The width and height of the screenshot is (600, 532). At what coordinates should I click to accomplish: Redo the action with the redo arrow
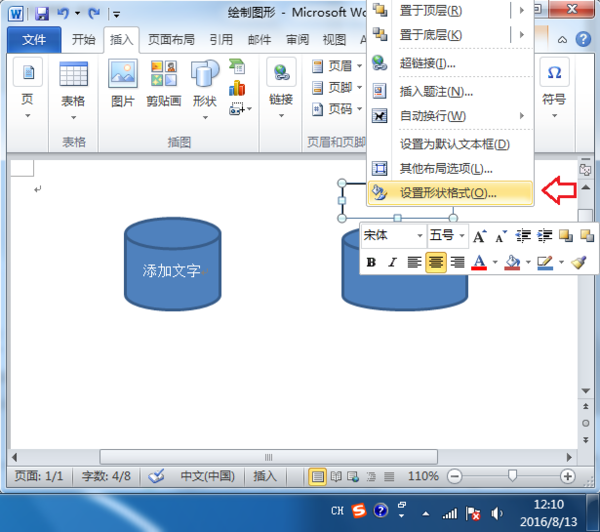pyautogui.click(x=94, y=14)
